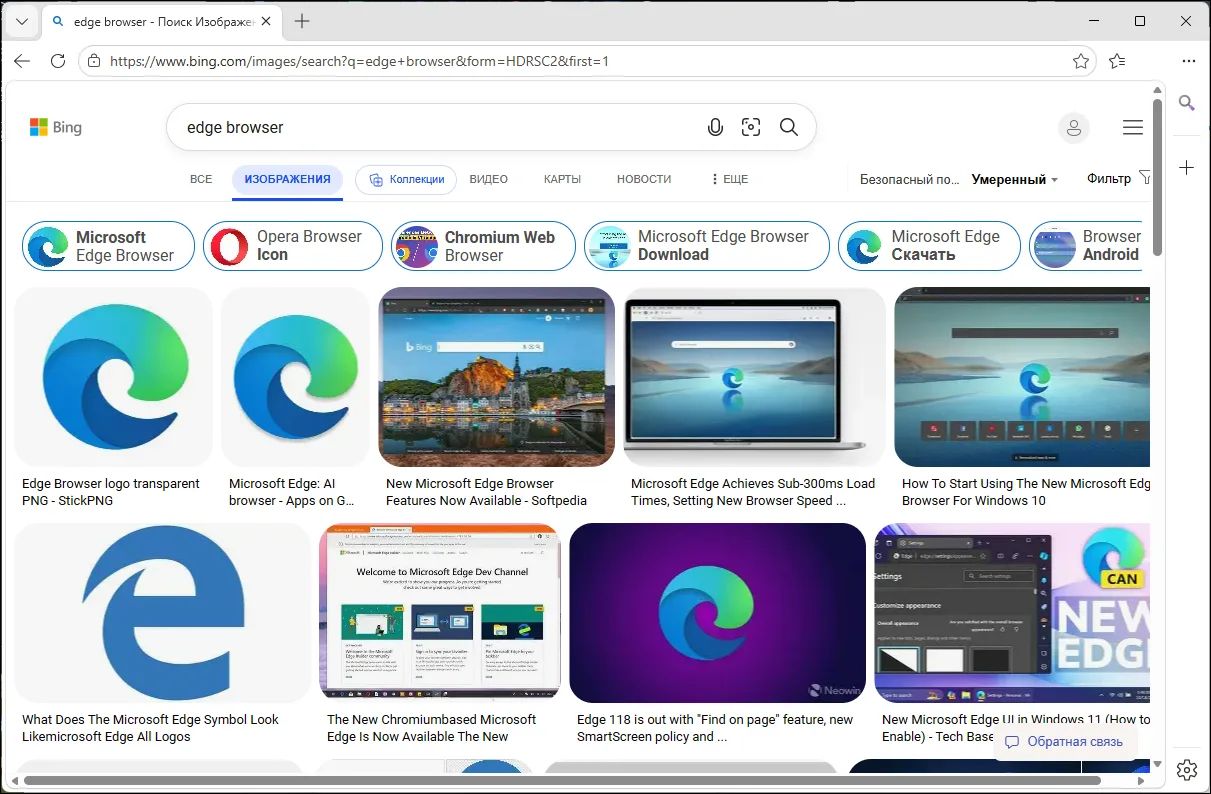Switch to НОВОСТИ tab

pyautogui.click(x=644, y=179)
